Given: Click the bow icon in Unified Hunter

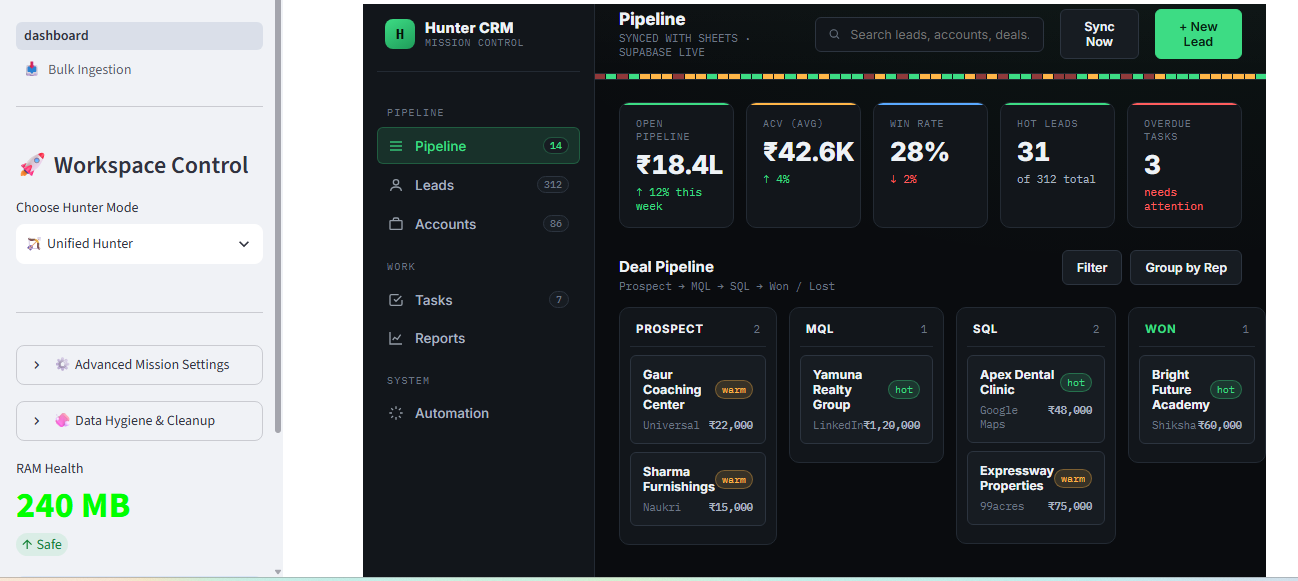Looking at the screenshot, I should (x=34, y=243).
